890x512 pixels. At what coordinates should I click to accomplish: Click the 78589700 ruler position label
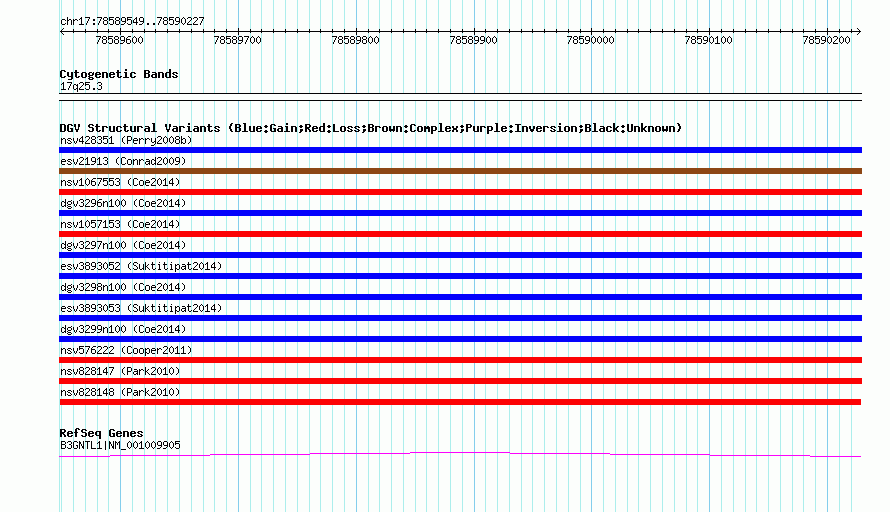pyautogui.click(x=237, y=40)
